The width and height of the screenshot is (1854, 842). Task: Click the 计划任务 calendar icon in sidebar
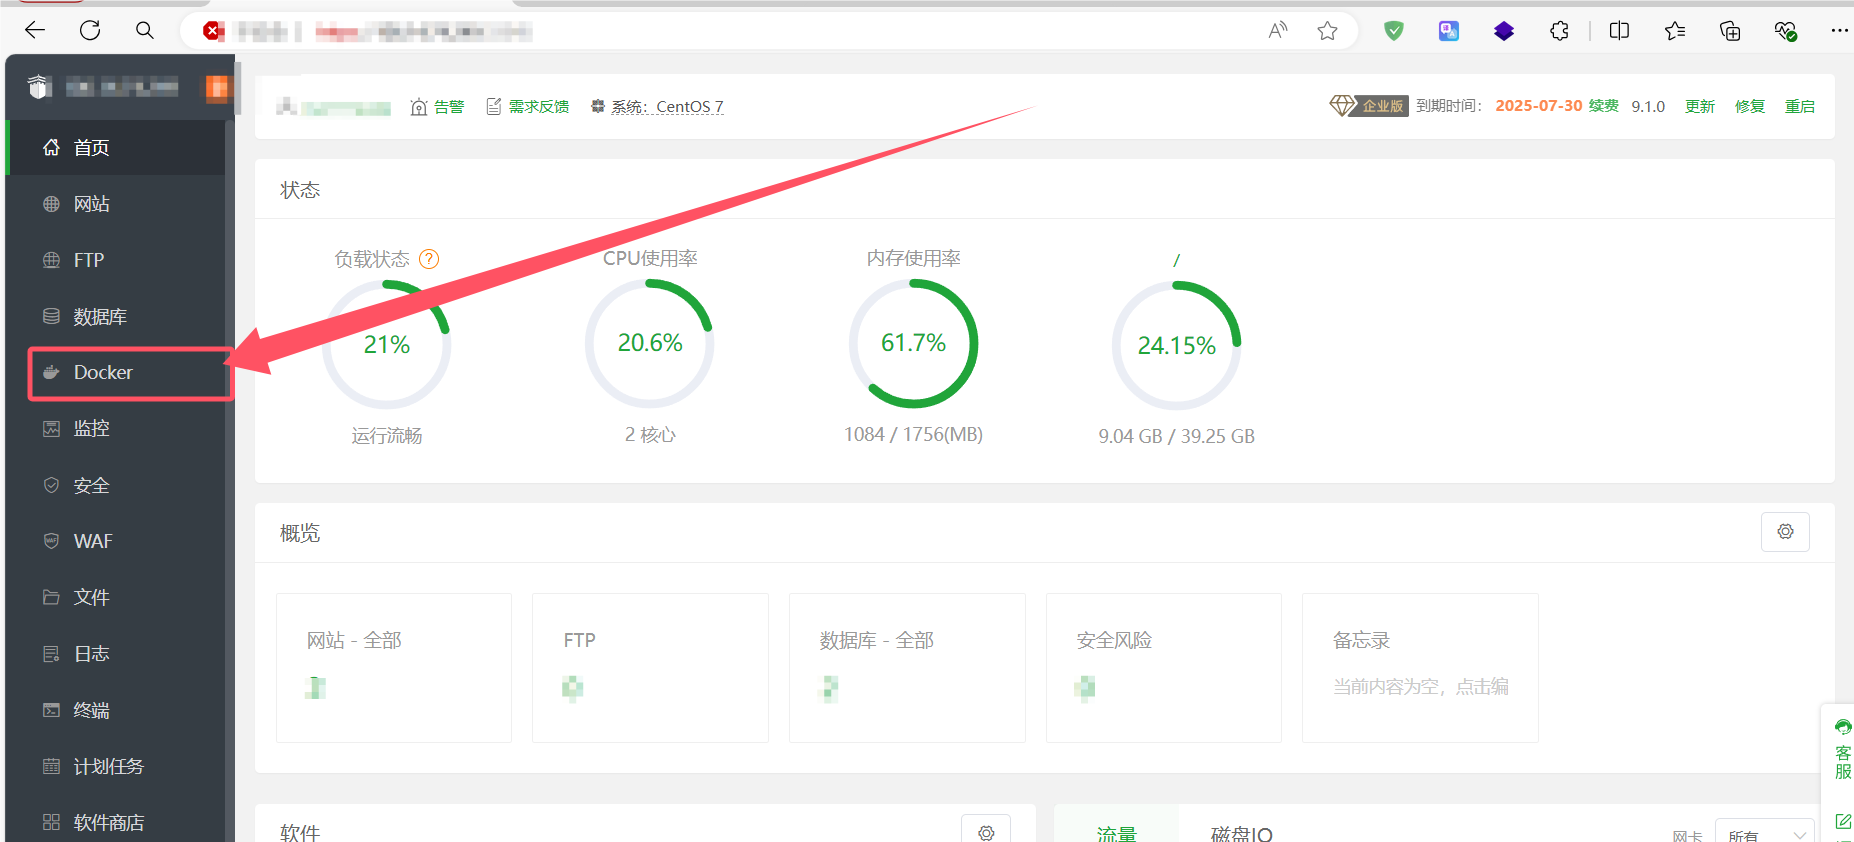[x=51, y=766]
